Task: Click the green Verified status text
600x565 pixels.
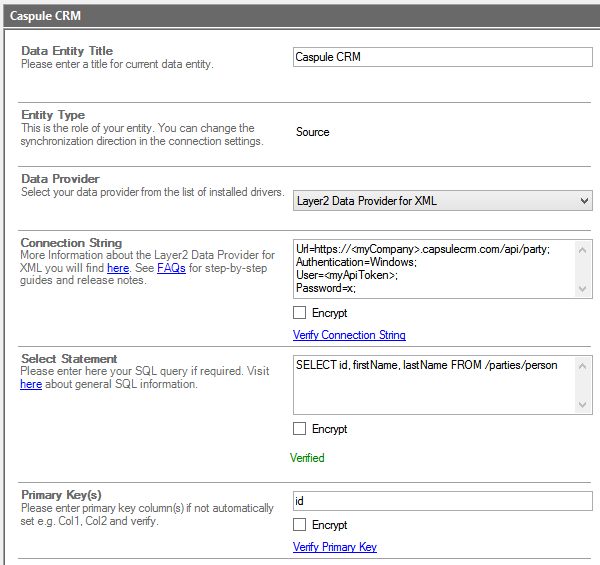Action: point(307,458)
